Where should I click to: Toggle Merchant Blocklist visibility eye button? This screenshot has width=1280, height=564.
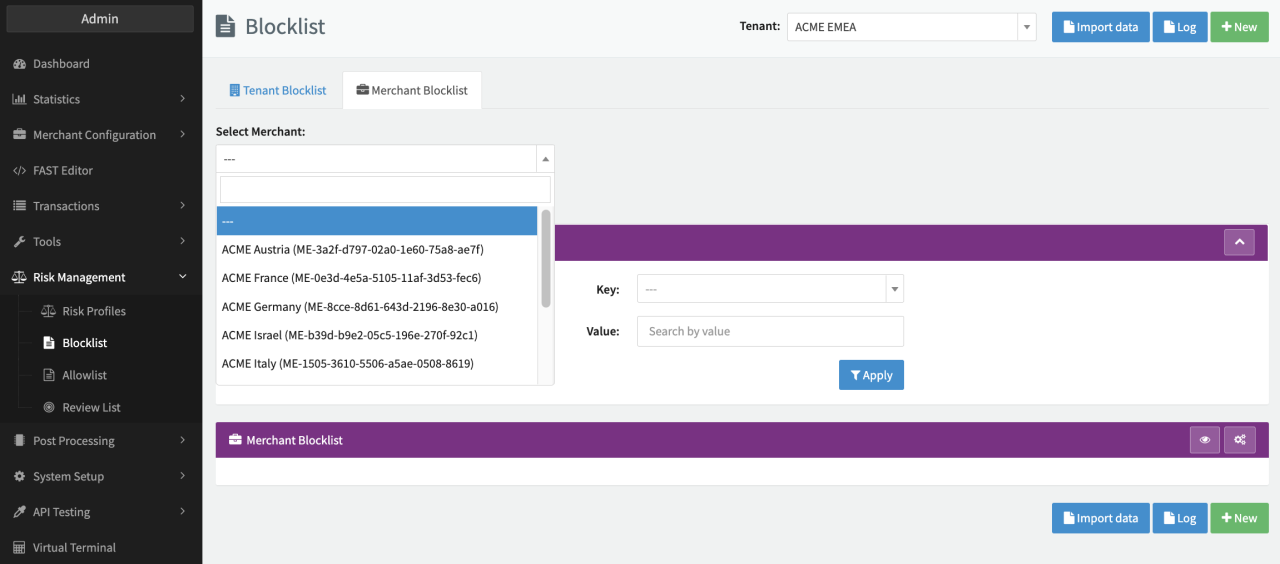tap(1204, 440)
